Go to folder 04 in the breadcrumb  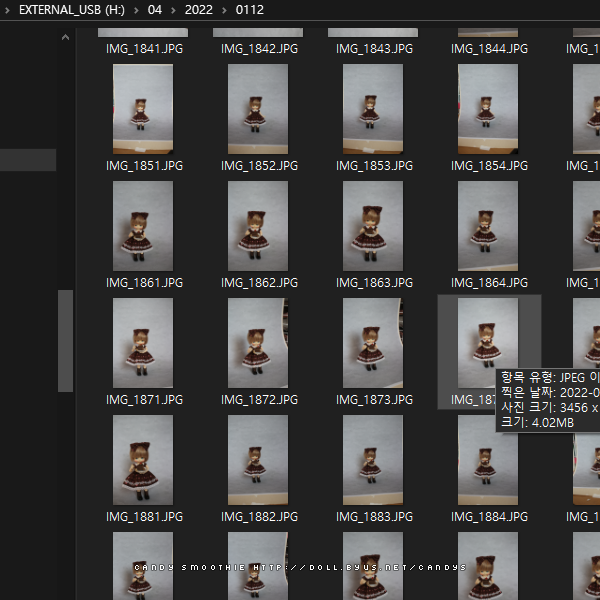pos(155,10)
